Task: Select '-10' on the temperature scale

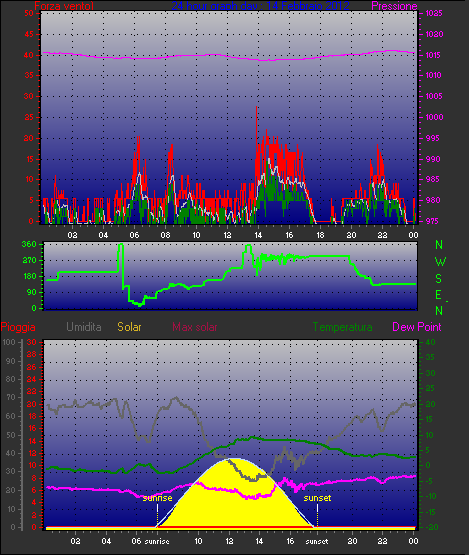Action: click(x=430, y=496)
